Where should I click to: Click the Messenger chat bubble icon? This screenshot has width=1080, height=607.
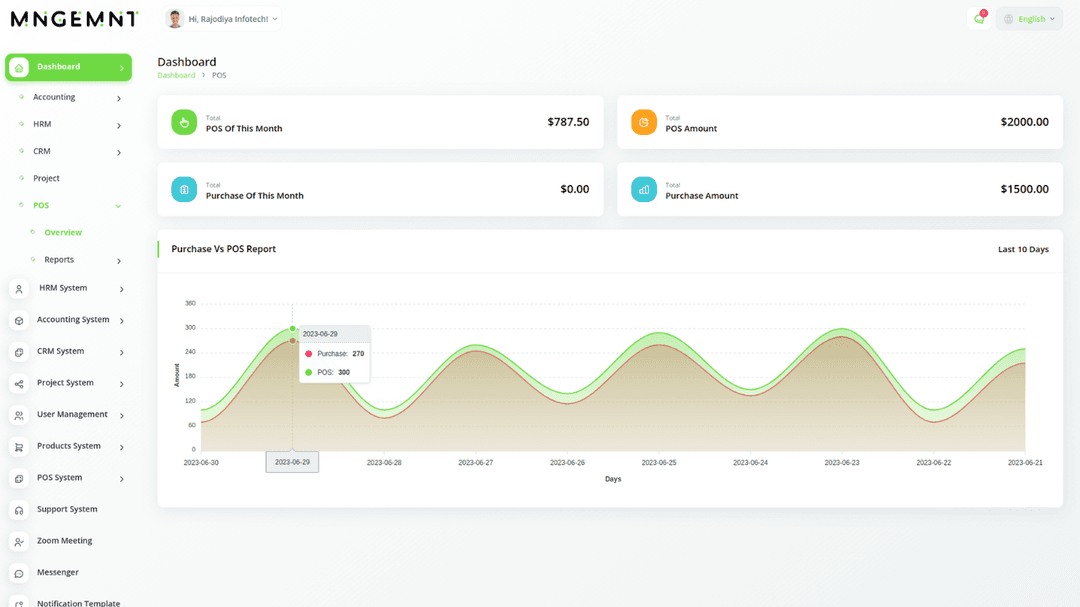coord(19,574)
